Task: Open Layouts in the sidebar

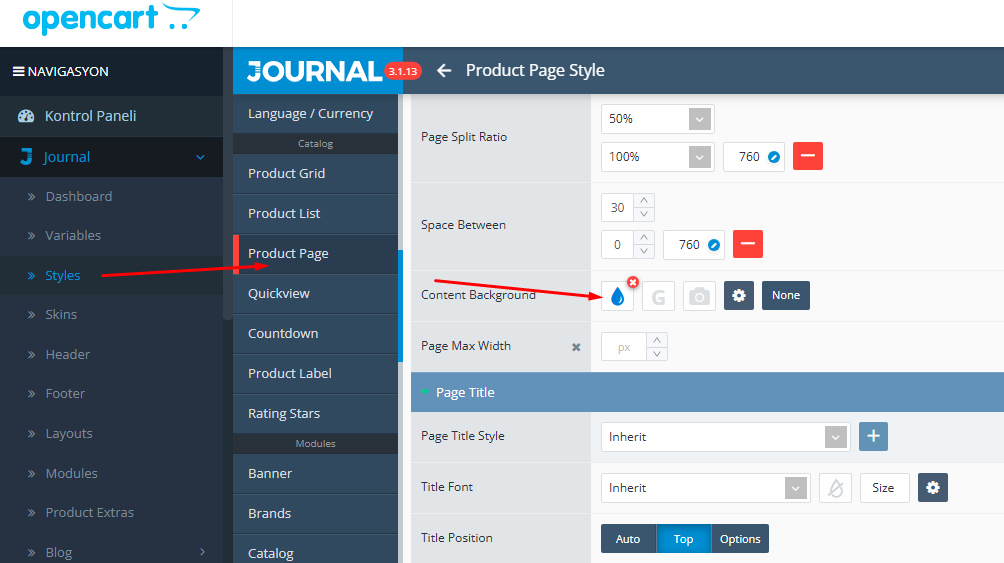Action: tap(69, 433)
